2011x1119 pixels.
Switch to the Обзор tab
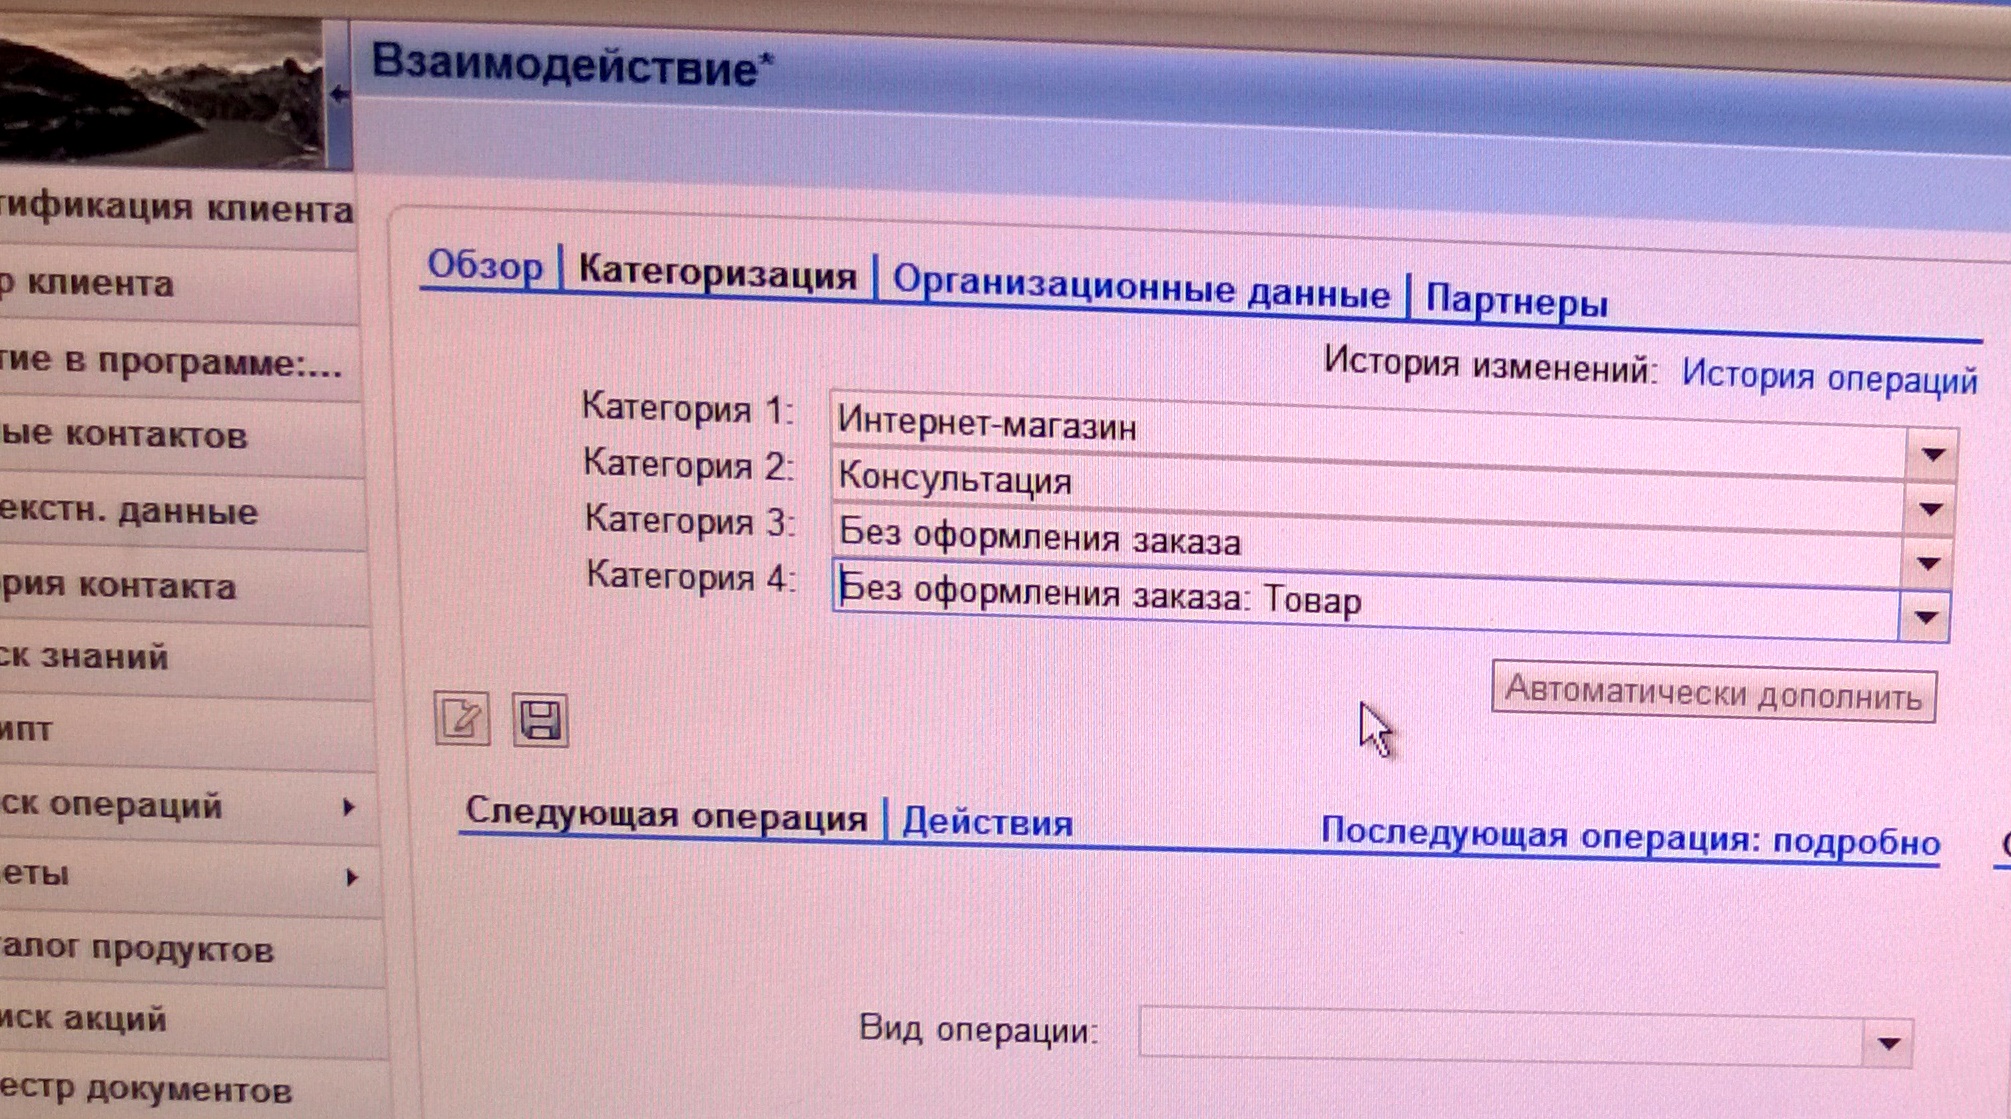pos(485,266)
